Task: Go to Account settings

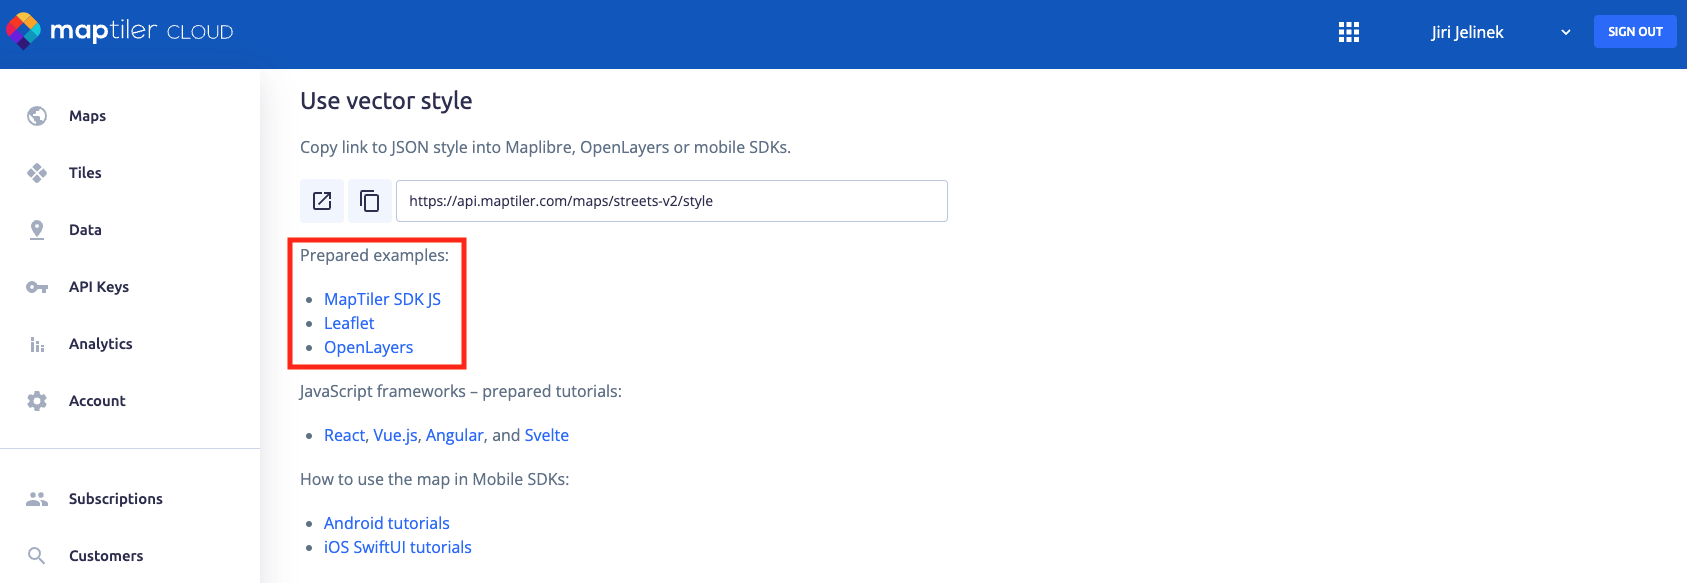Action: click(97, 401)
